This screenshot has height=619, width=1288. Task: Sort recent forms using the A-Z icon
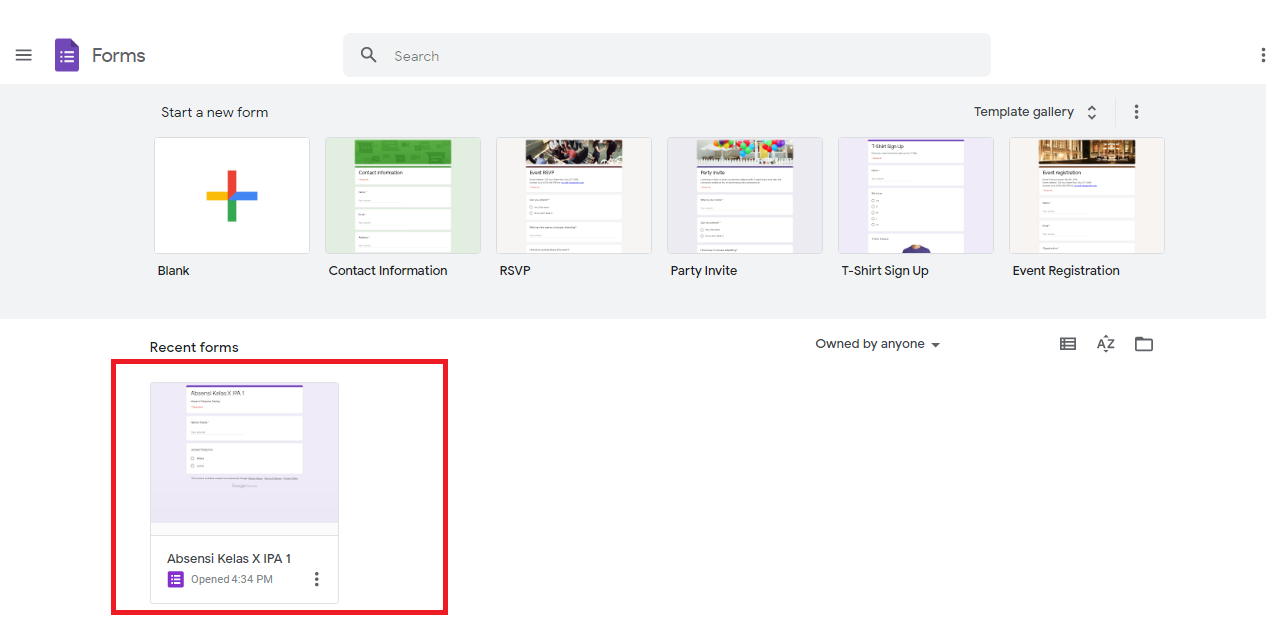tap(1105, 343)
